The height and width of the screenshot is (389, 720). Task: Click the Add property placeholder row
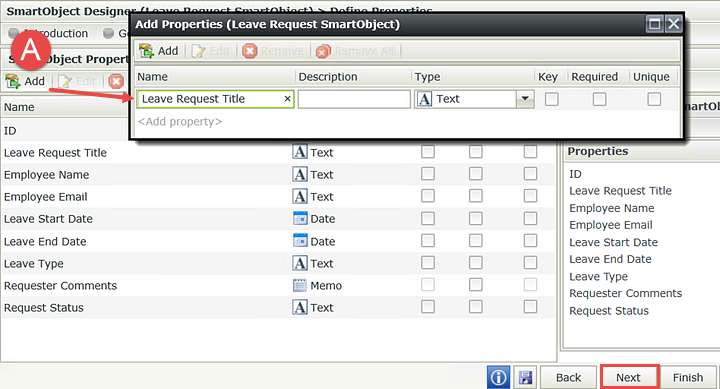180,121
